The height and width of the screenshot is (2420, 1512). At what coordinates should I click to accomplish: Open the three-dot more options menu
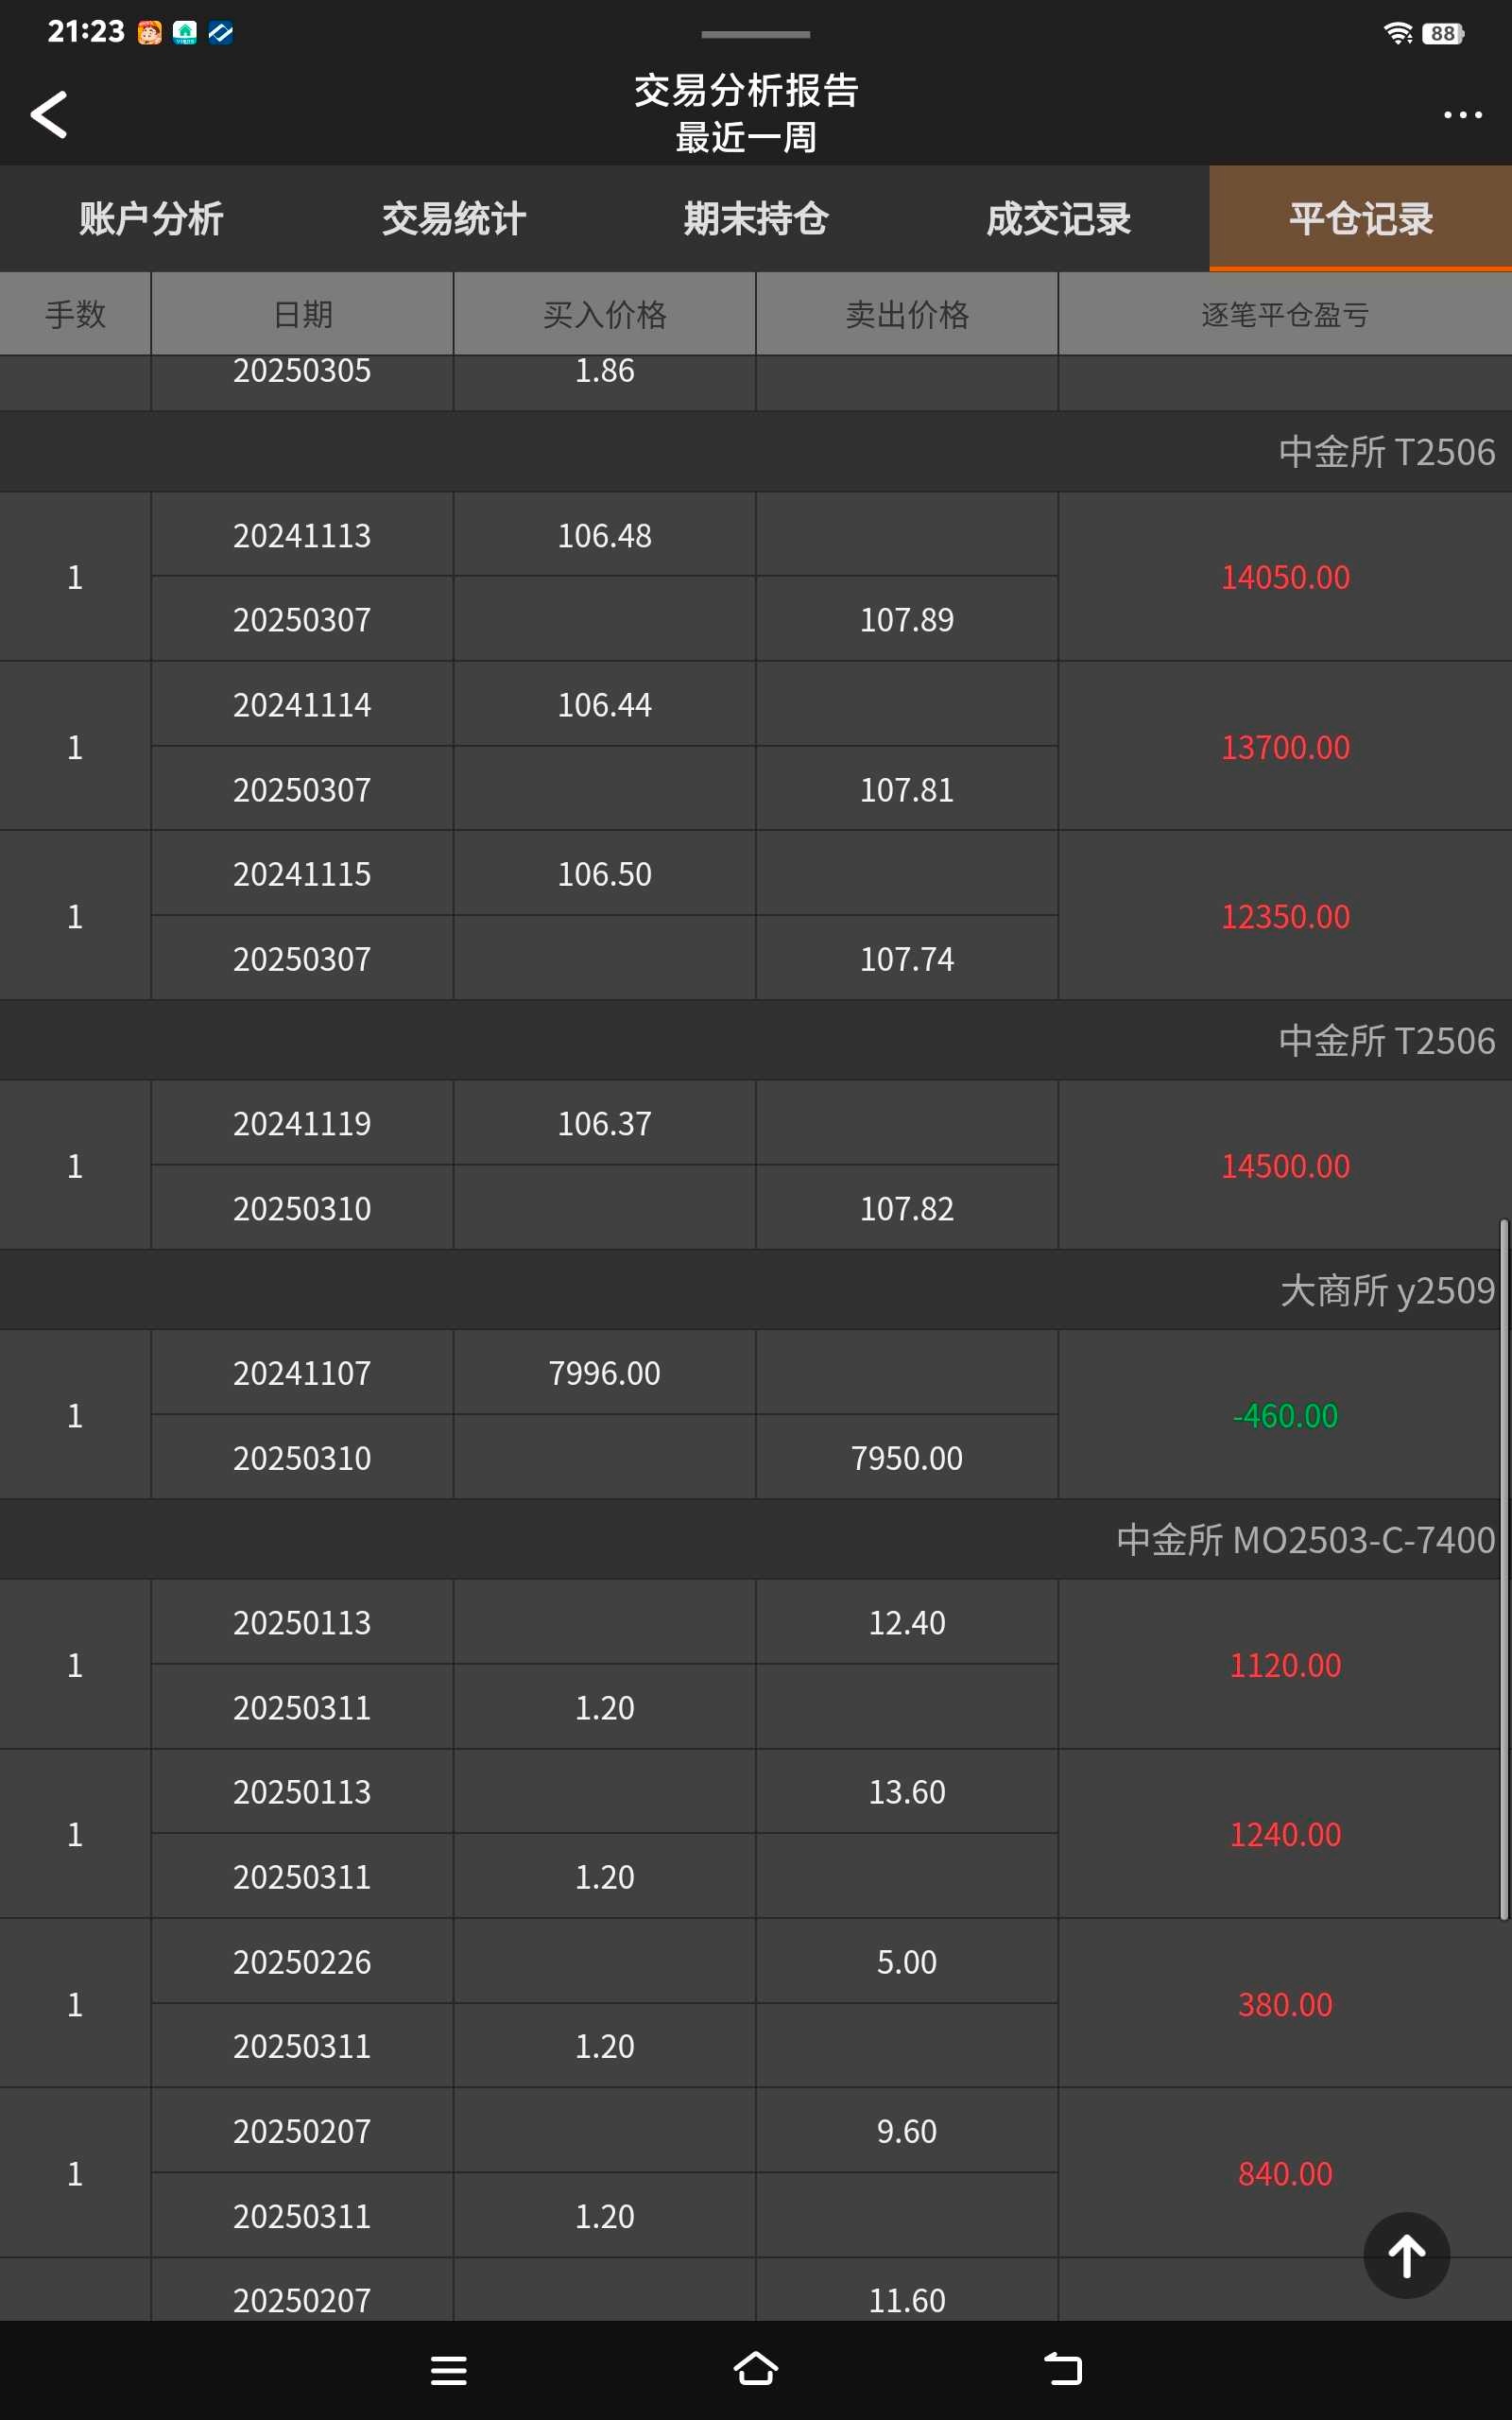coord(1462,115)
